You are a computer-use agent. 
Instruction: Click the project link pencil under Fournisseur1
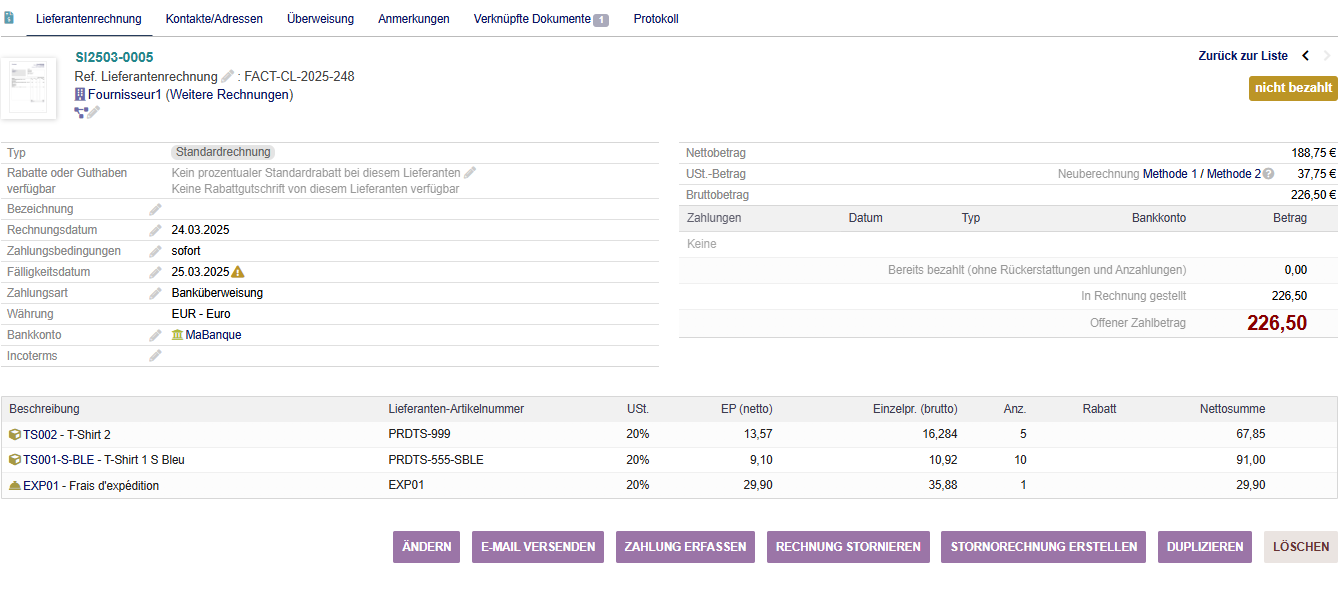click(x=94, y=113)
